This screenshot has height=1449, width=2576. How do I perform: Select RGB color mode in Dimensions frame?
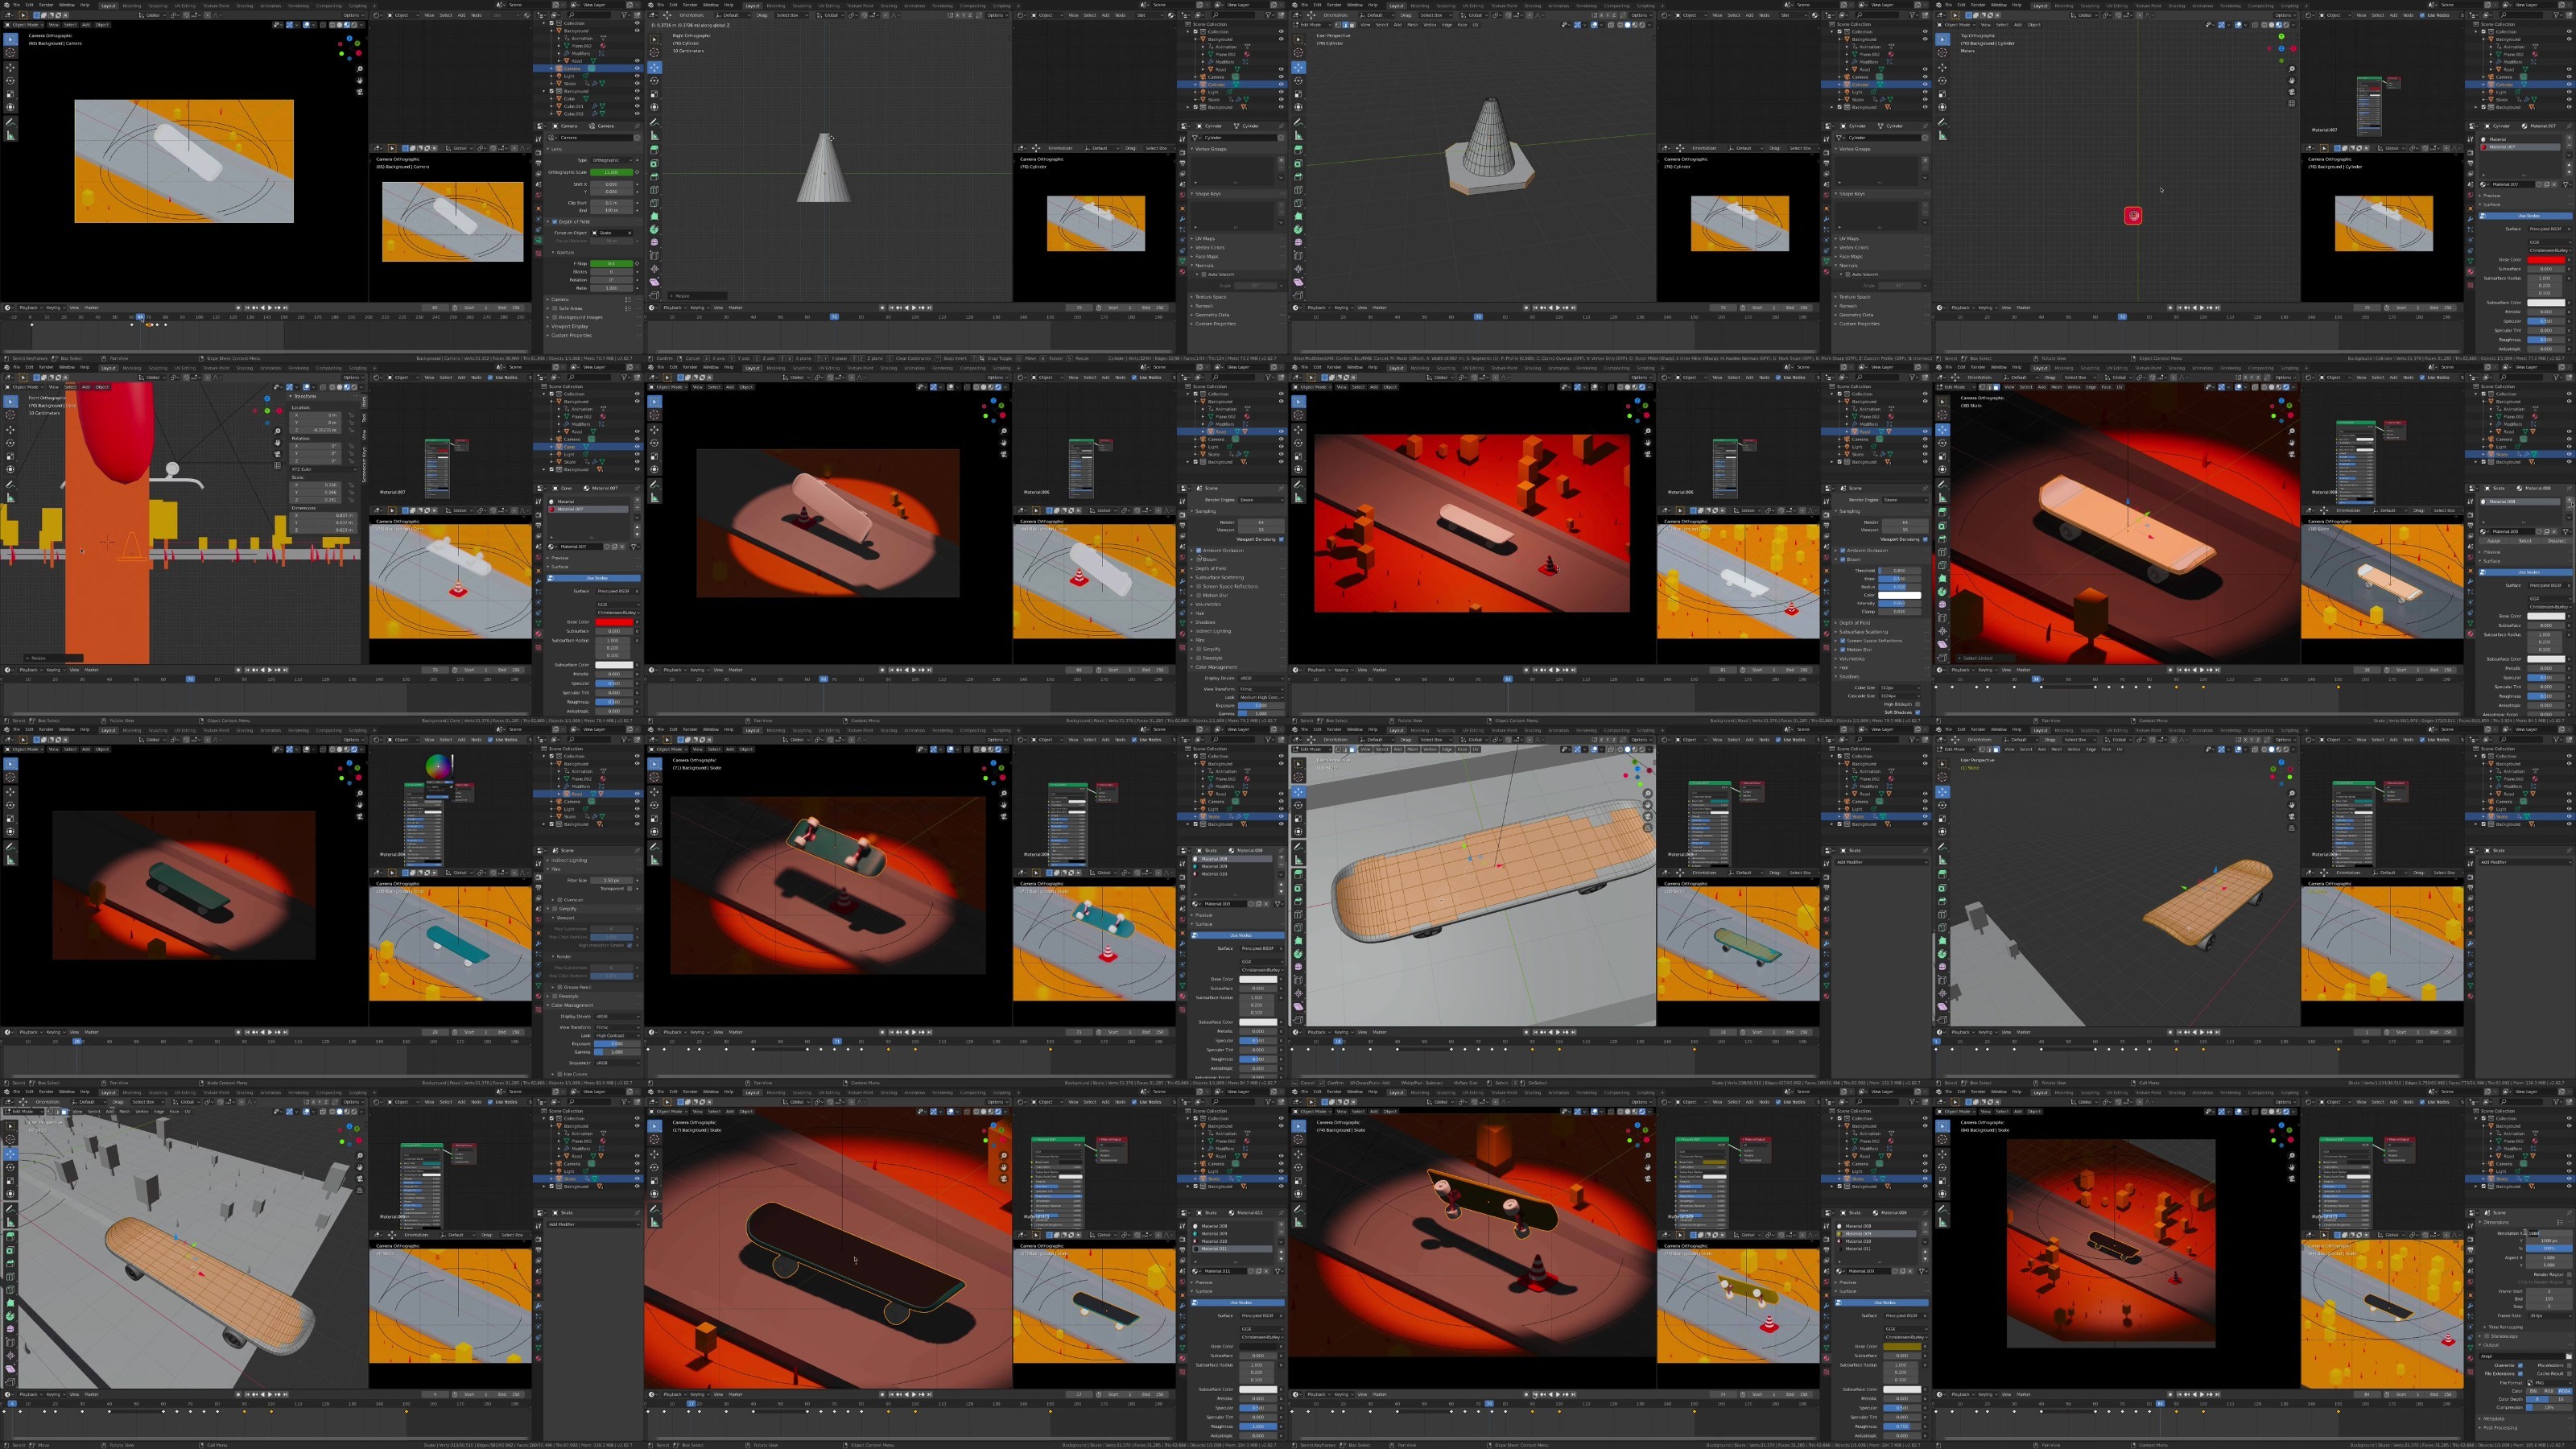tap(2549, 1392)
